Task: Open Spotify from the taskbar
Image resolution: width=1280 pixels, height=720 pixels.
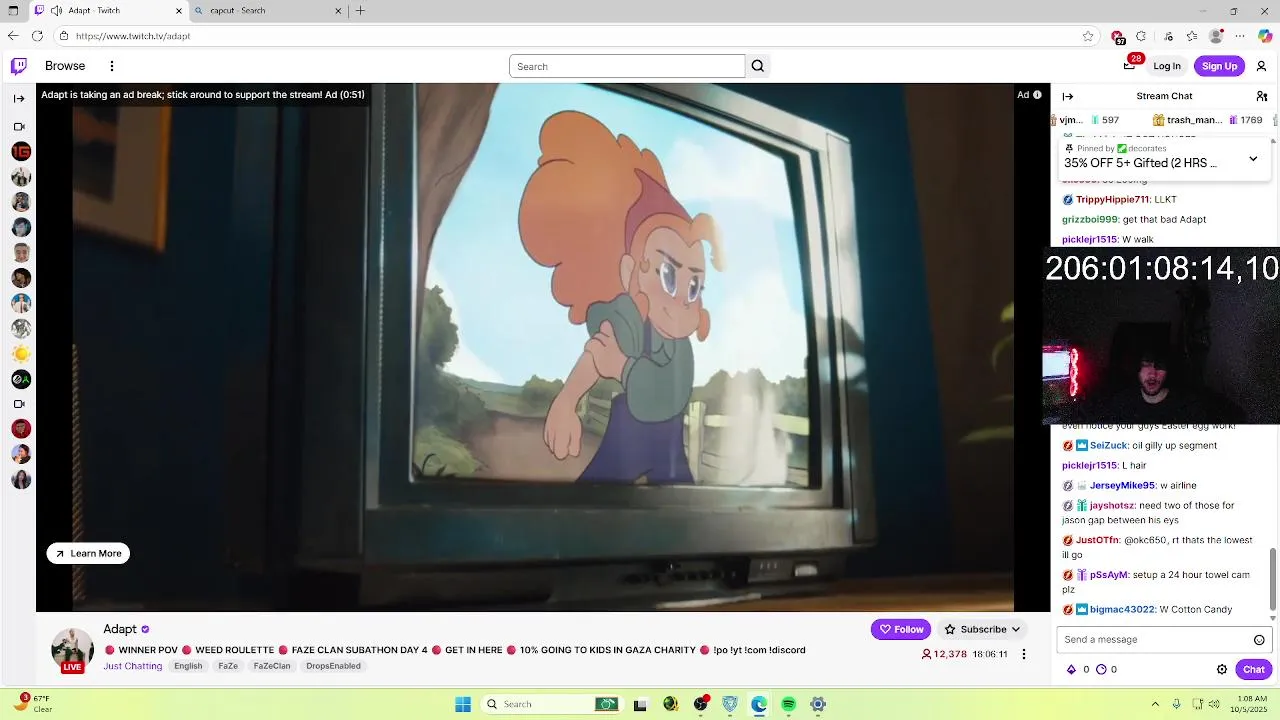Action: [788, 704]
